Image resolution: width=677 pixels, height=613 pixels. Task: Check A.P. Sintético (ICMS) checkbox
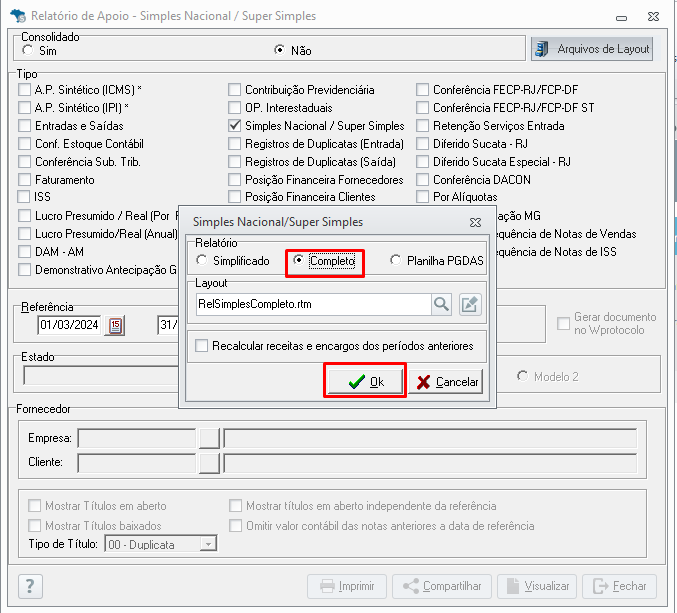(x=25, y=90)
